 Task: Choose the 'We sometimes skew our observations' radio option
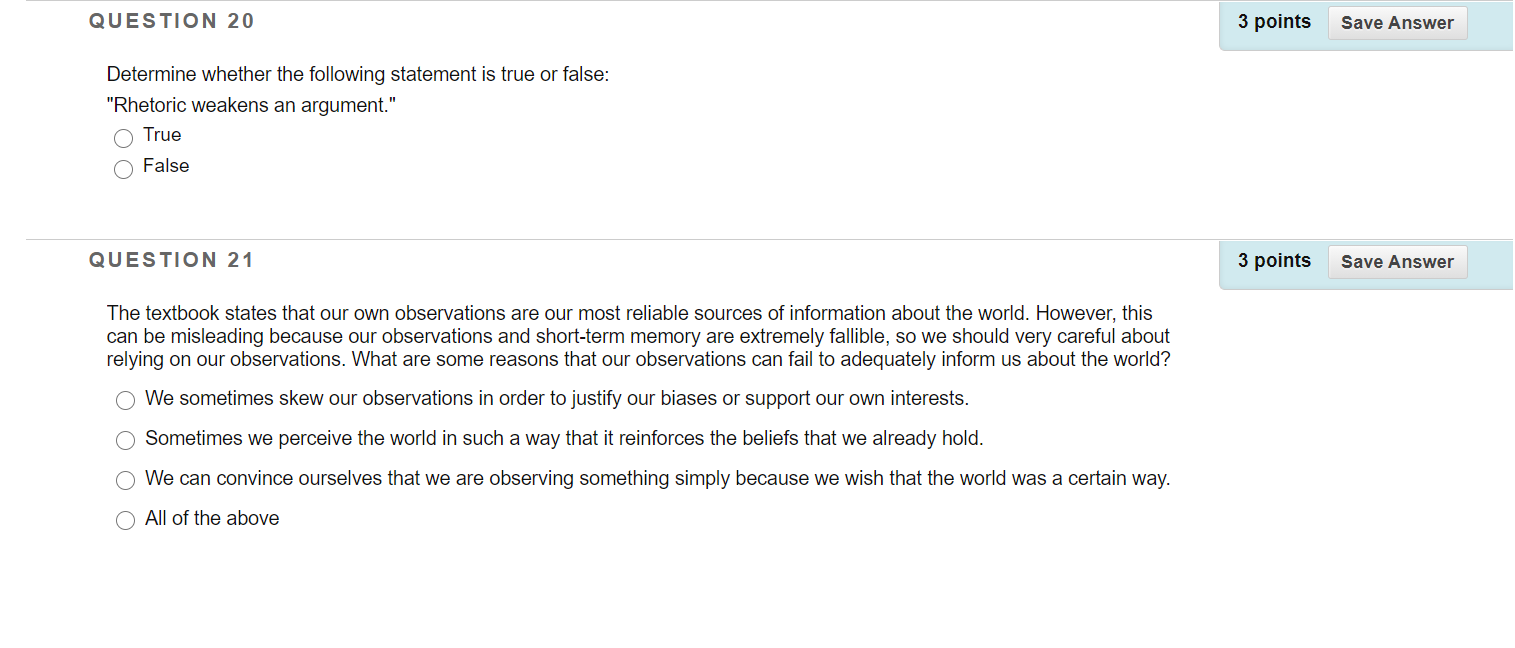point(125,401)
